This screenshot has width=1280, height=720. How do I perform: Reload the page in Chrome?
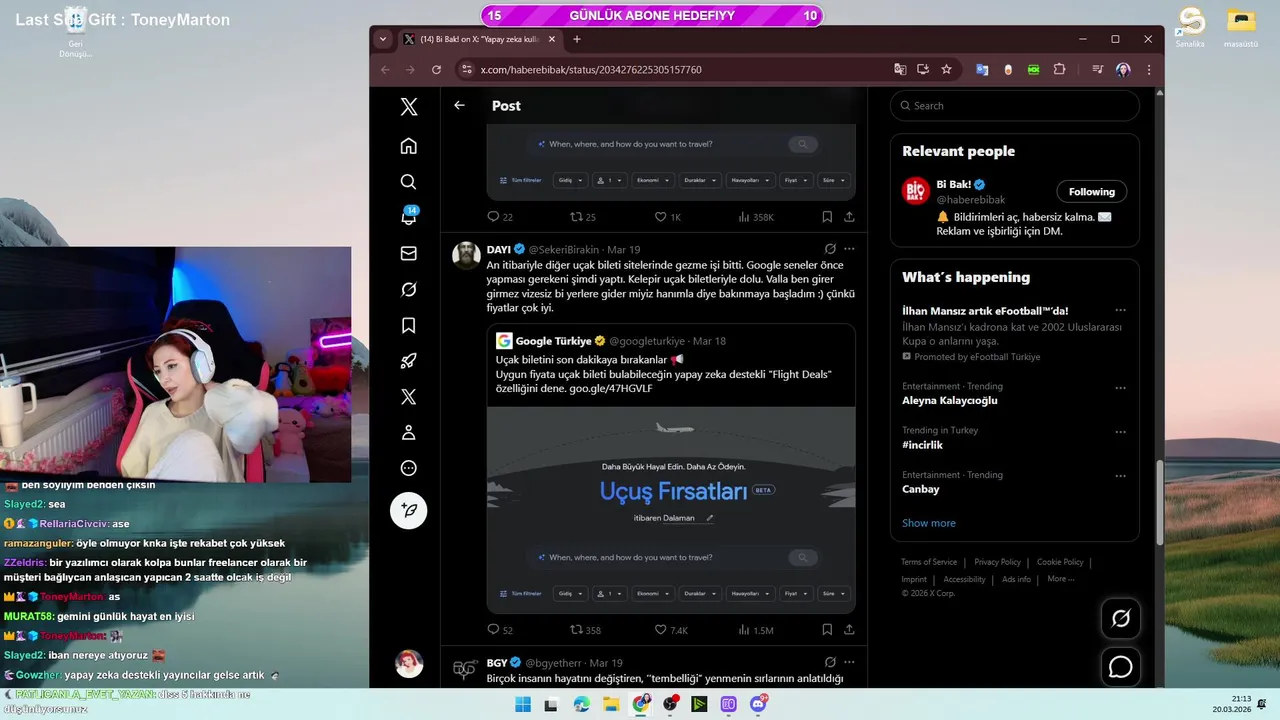coord(436,70)
